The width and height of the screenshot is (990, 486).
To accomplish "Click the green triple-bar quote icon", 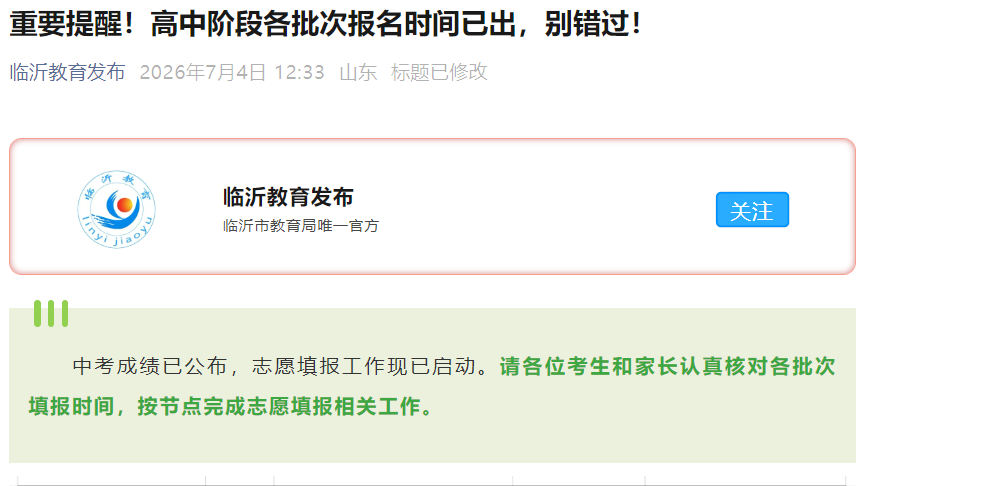I will (51, 314).
